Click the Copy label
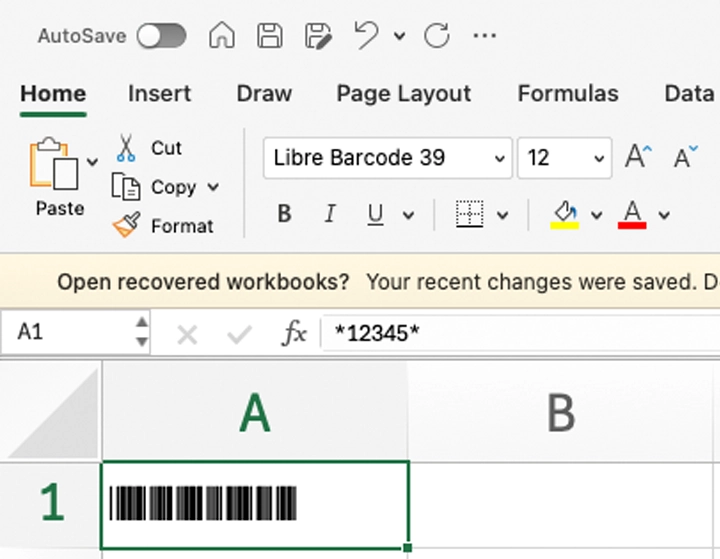 [174, 187]
